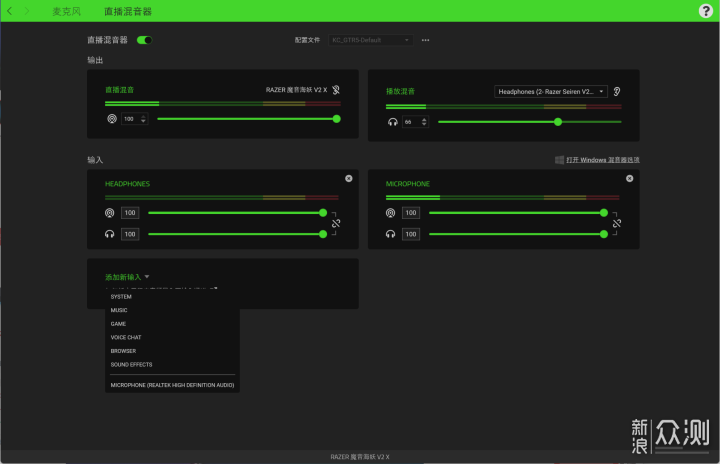Screen dimensions: 720x464
Task: Open the profile three-dots menu
Action: [x=426, y=40]
